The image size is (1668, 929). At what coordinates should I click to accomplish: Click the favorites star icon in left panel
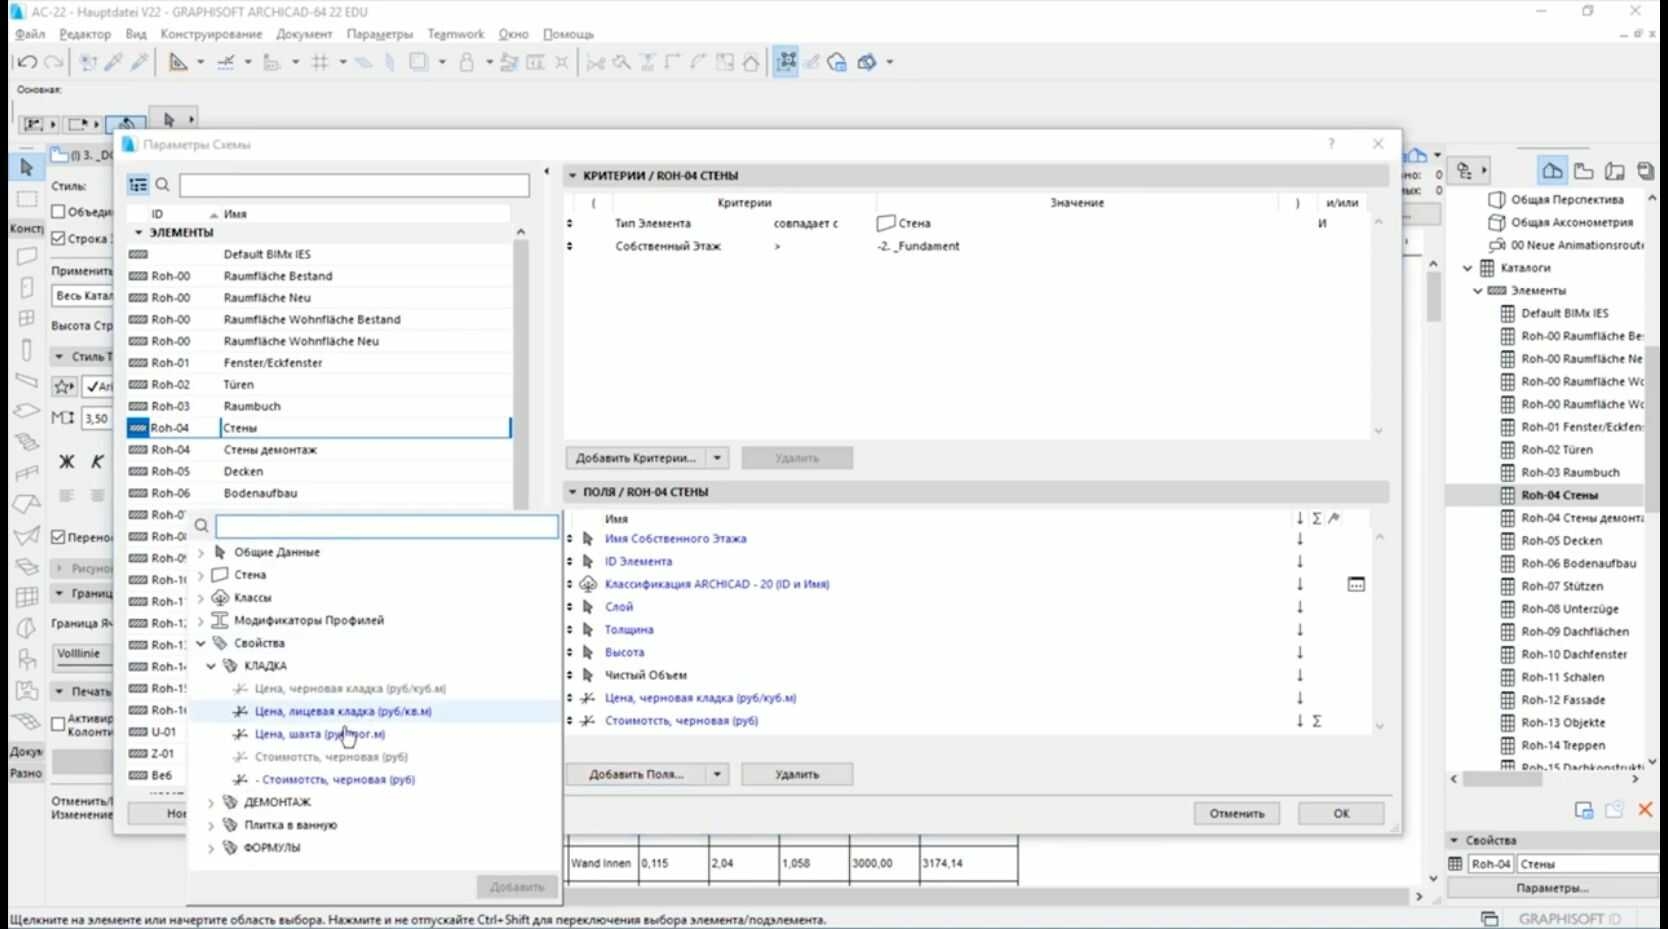64,386
